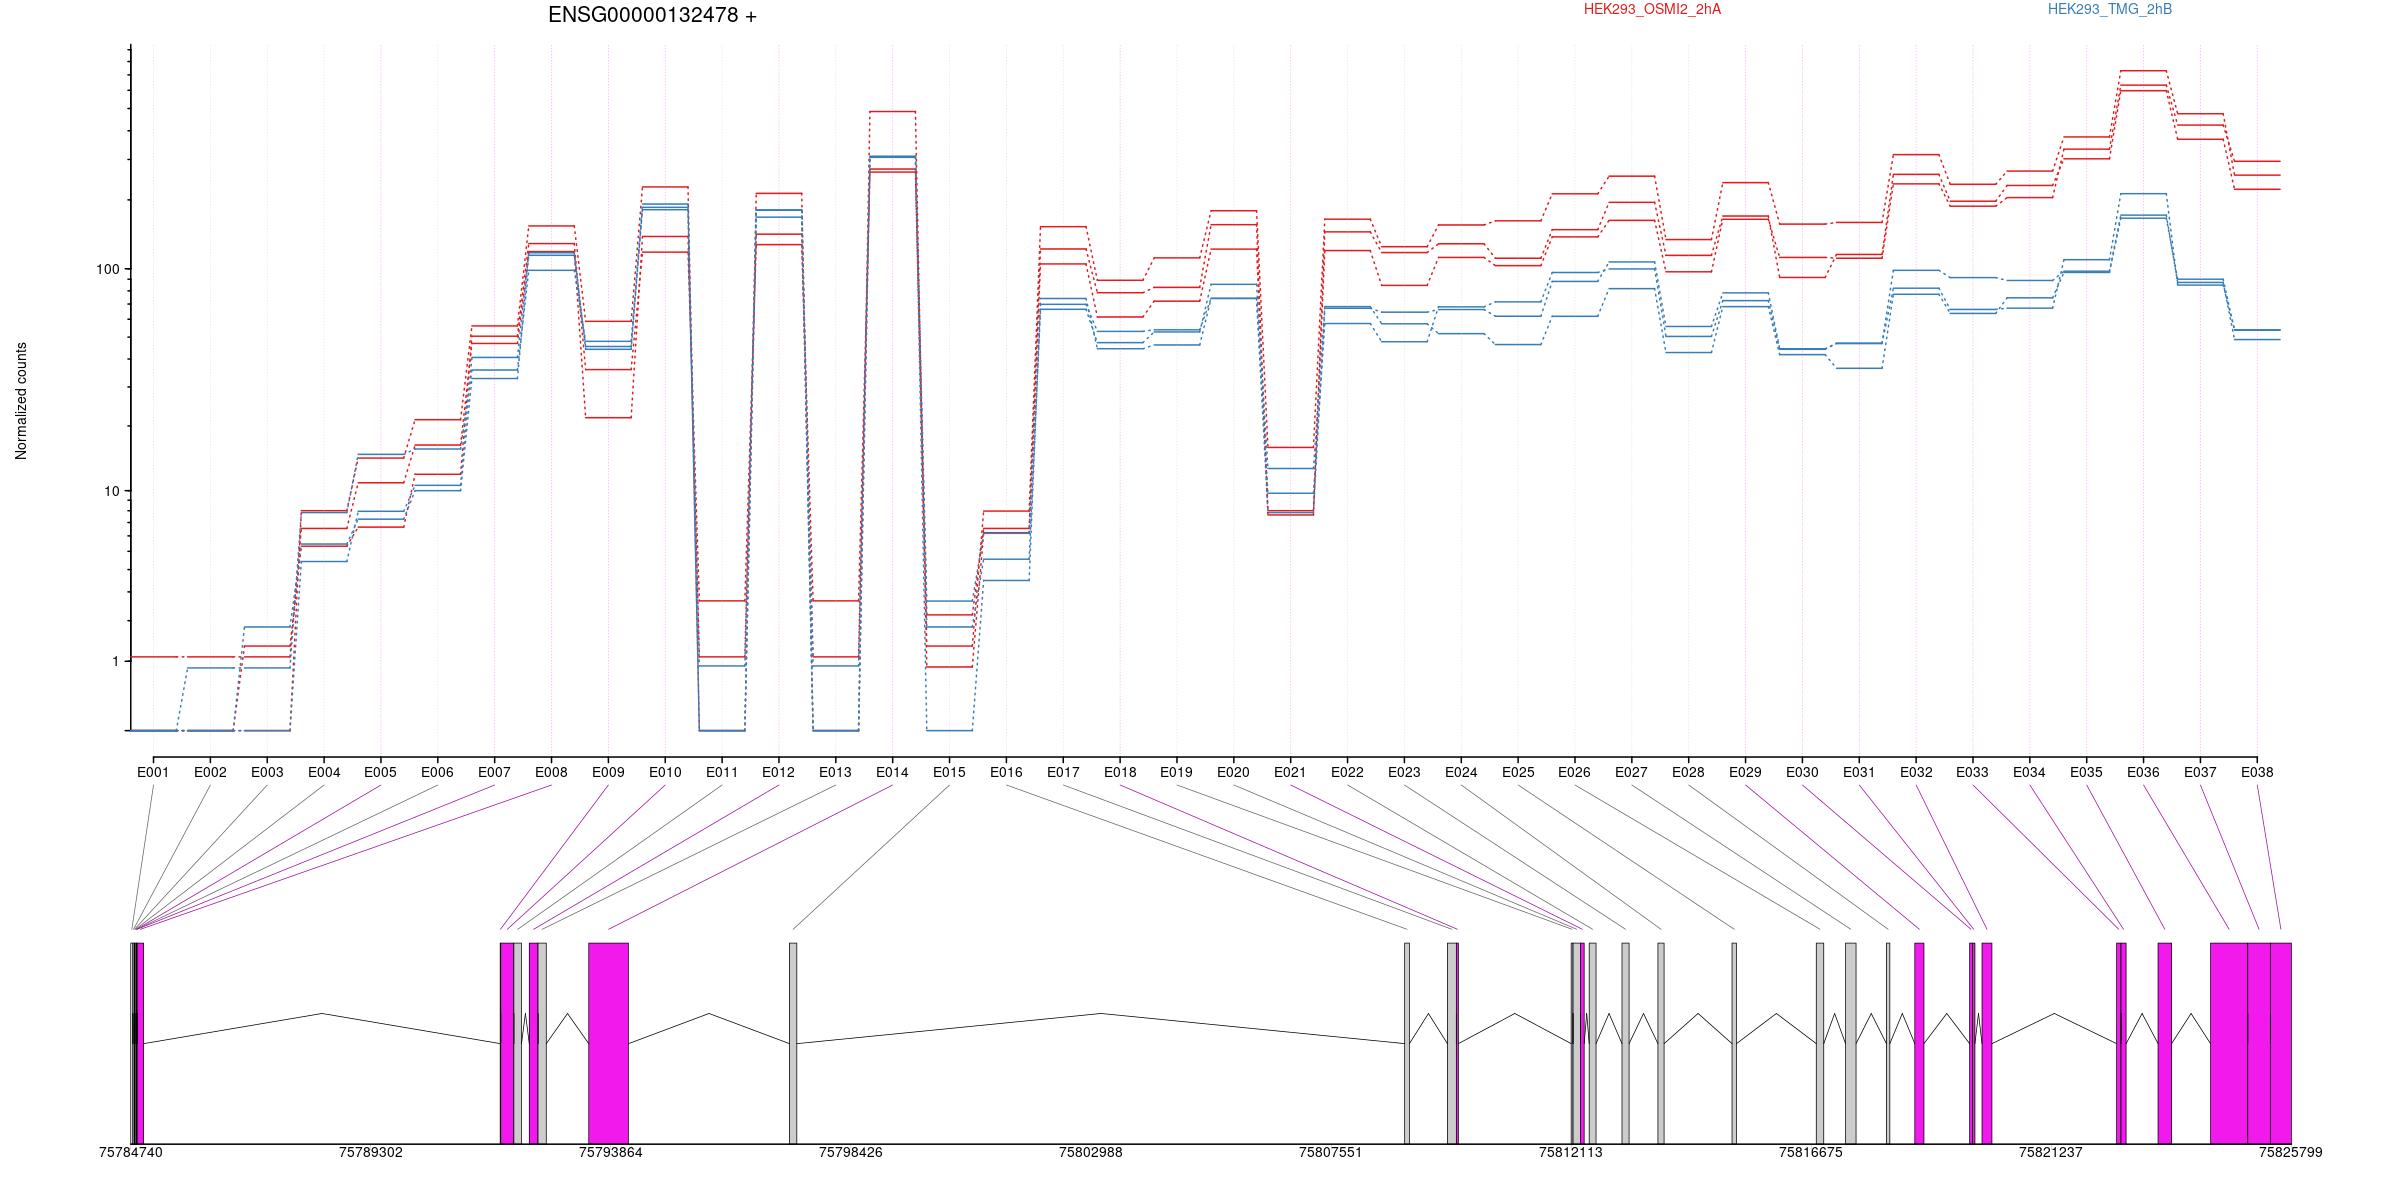Viewport: 2400px width, 1200px height.
Task: Click y-axis tick label 1
Action: point(115,662)
